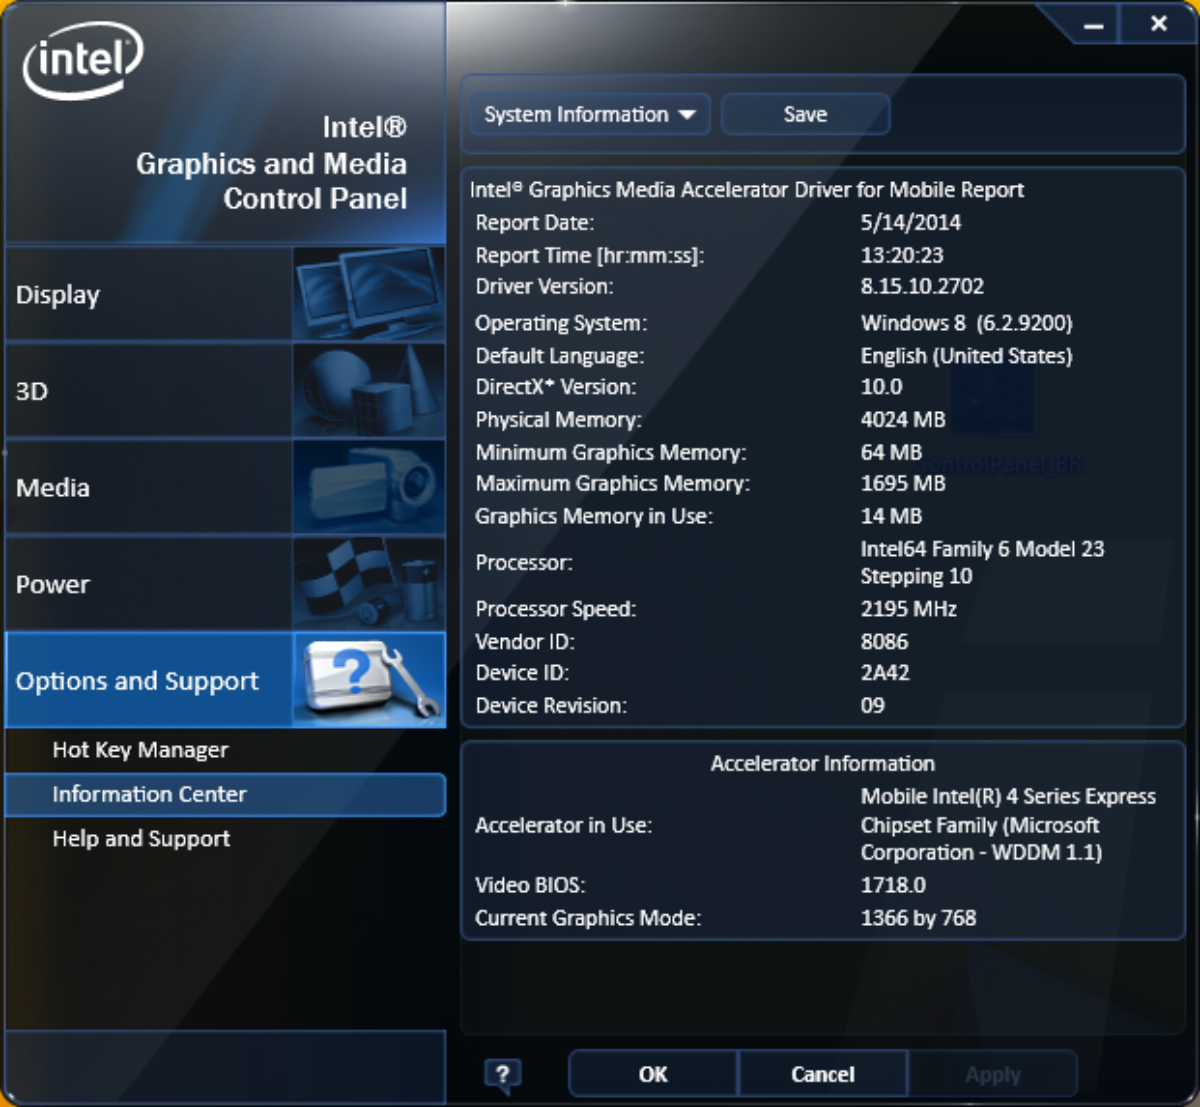Click the Apply button
Screen dimensions: 1200x1107
pos(993,1075)
